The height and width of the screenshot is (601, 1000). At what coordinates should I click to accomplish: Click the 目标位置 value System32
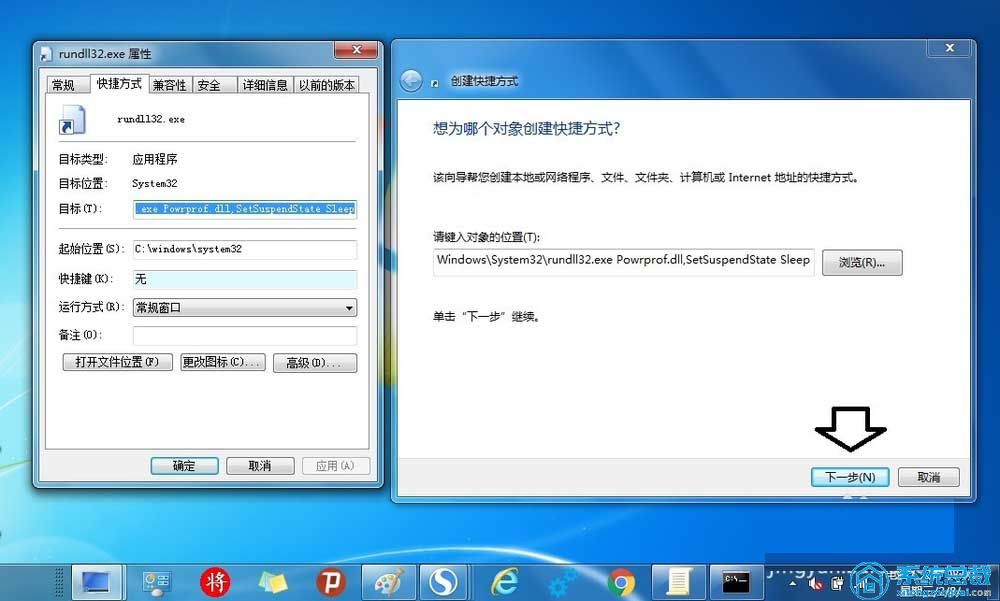154,184
